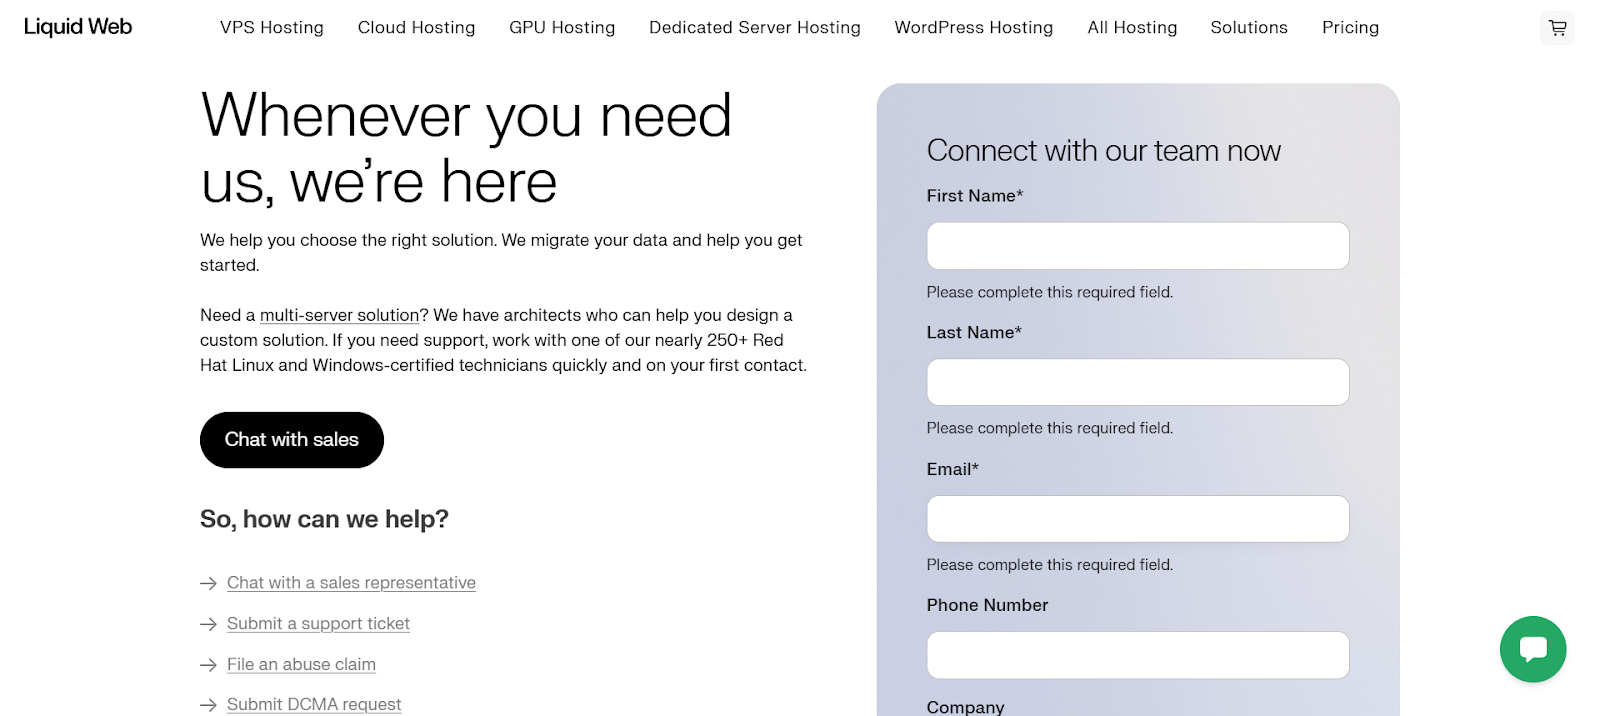Viewport: 1600px width, 716px height.
Task: Click the Last Name* label
Action: 974,333
